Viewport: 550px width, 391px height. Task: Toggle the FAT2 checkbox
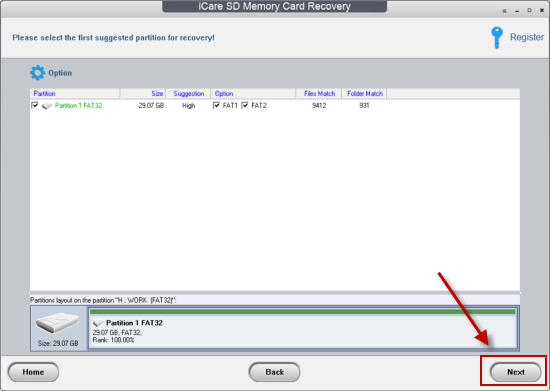(x=245, y=105)
